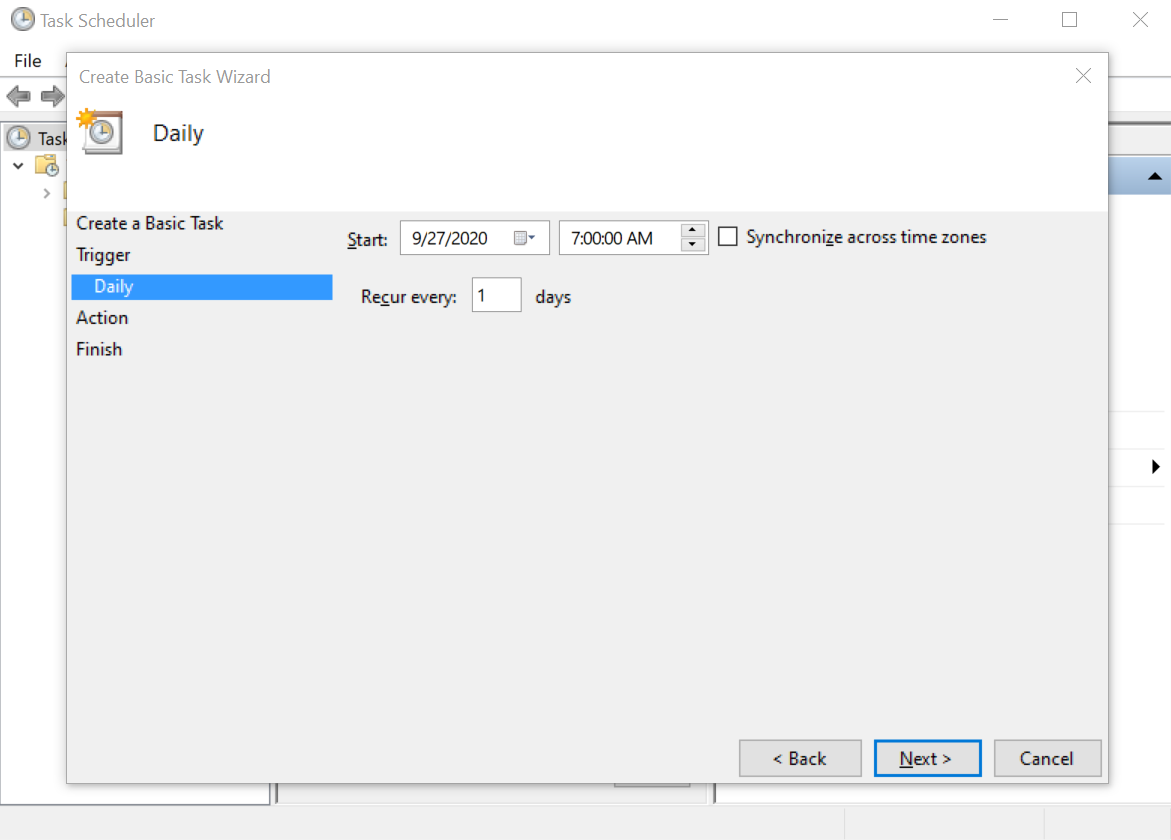Cancel the Create Basic Task Wizard
The height and width of the screenshot is (840, 1171).
pos(1047,759)
